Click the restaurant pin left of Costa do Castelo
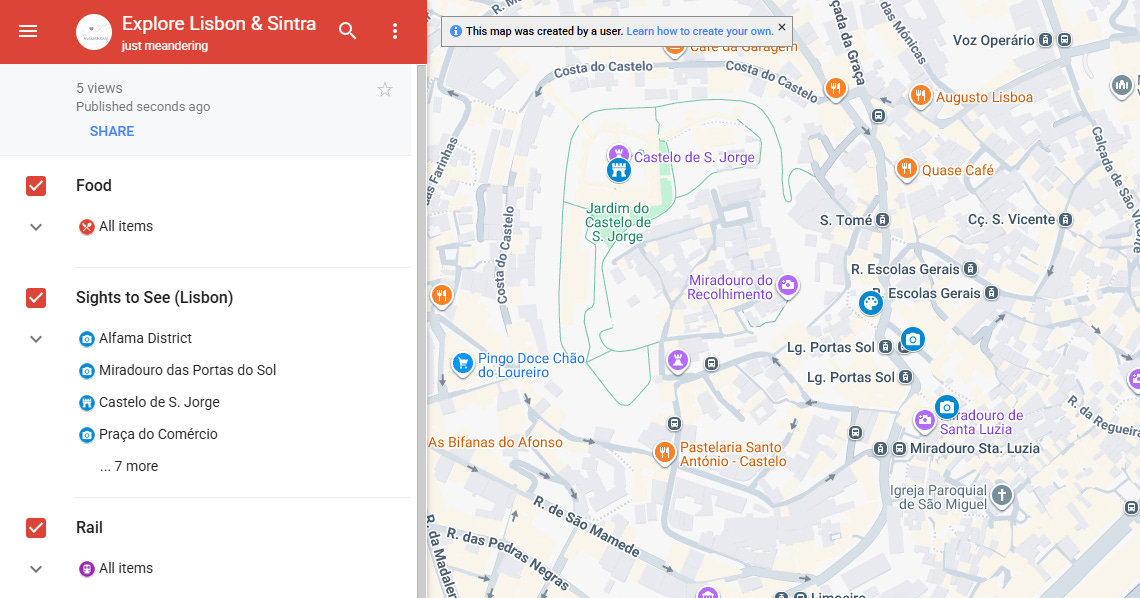The height and width of the screenshot is (598, 1140). click(441, 295)
